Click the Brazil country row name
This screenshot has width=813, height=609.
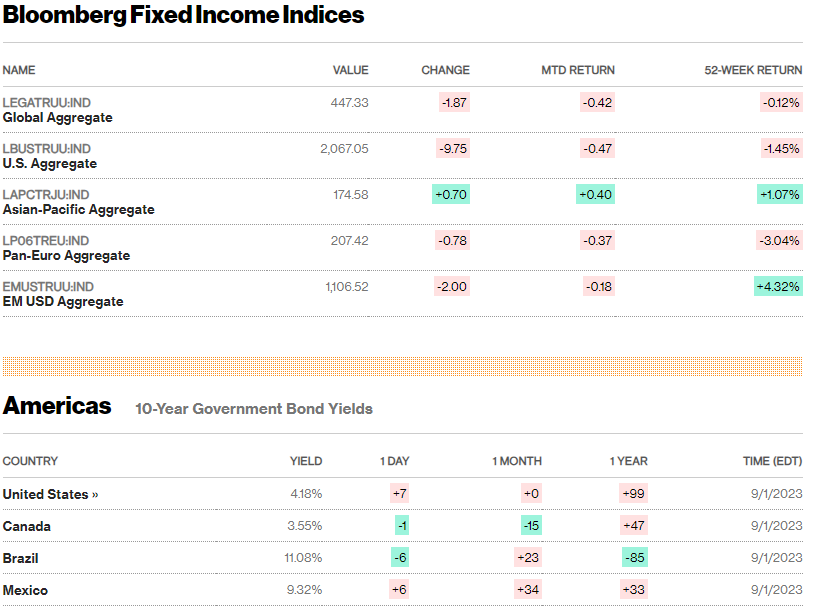(x=20, y=559)
